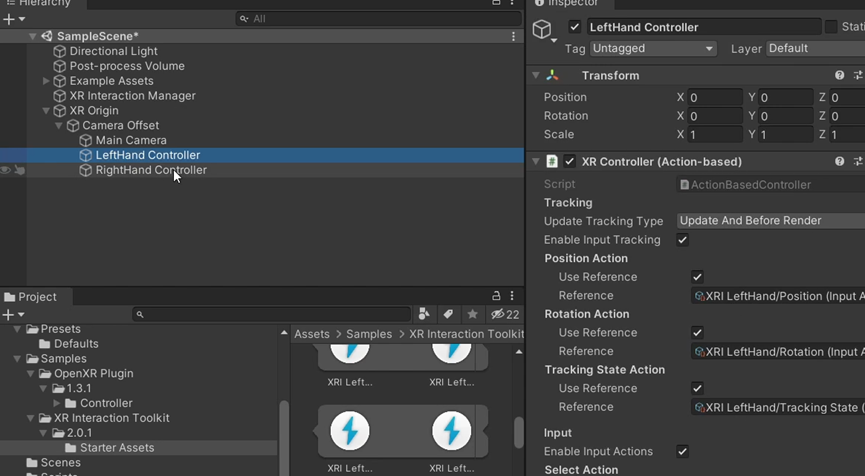Screen dimensions: 865x476
Task: Select Main Camera in Hierarchy
Action: [131, 141]
